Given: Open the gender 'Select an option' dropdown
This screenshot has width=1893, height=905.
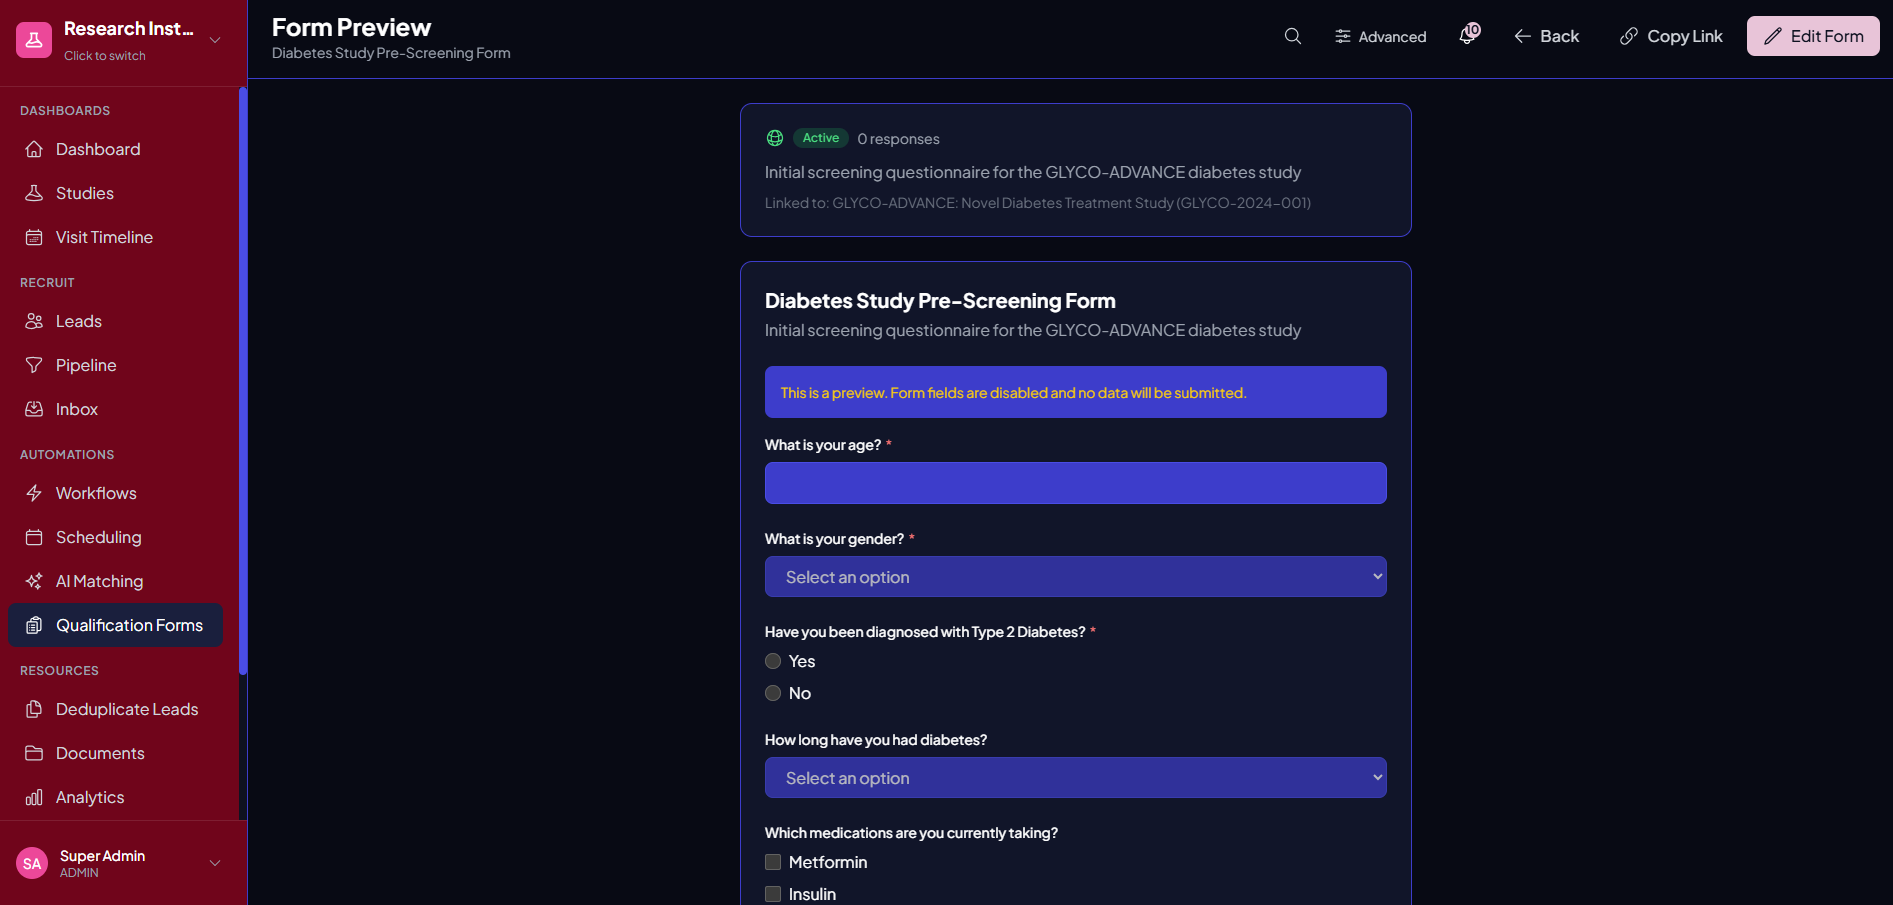Looking at the screenshot, I should coord(1076,577).
